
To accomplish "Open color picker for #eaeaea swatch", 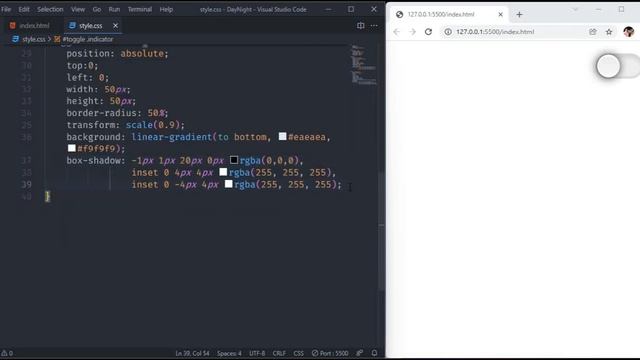I will pyautogui.click(x=282, y=136).
